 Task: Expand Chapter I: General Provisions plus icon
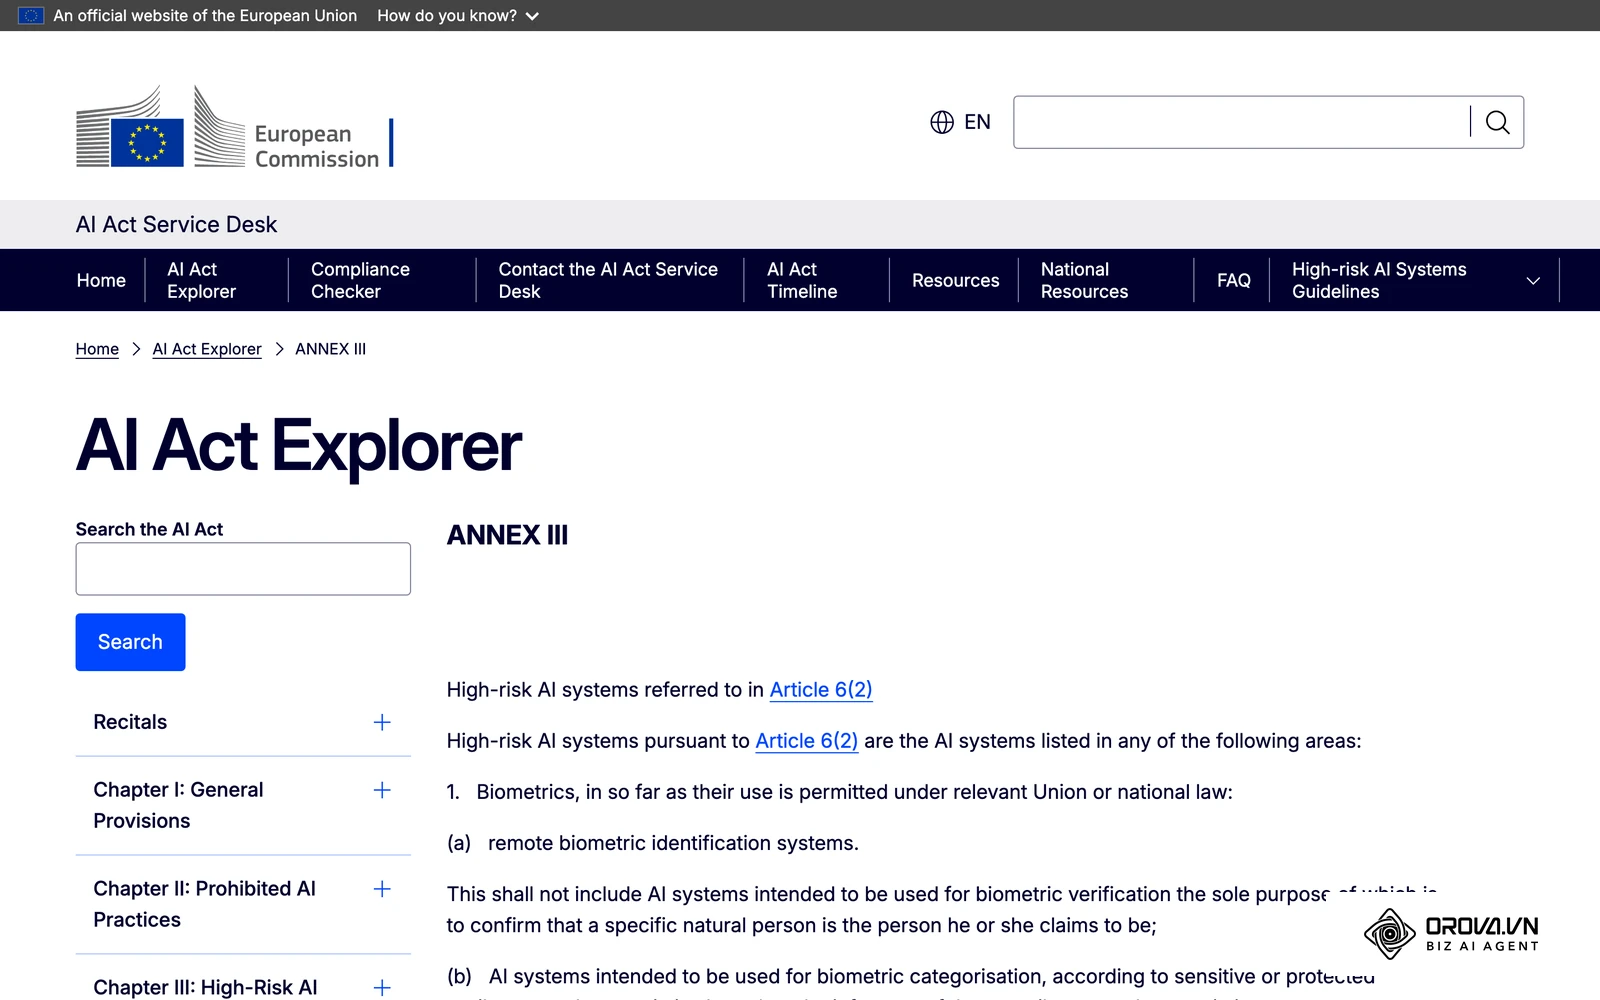[382, 790]
